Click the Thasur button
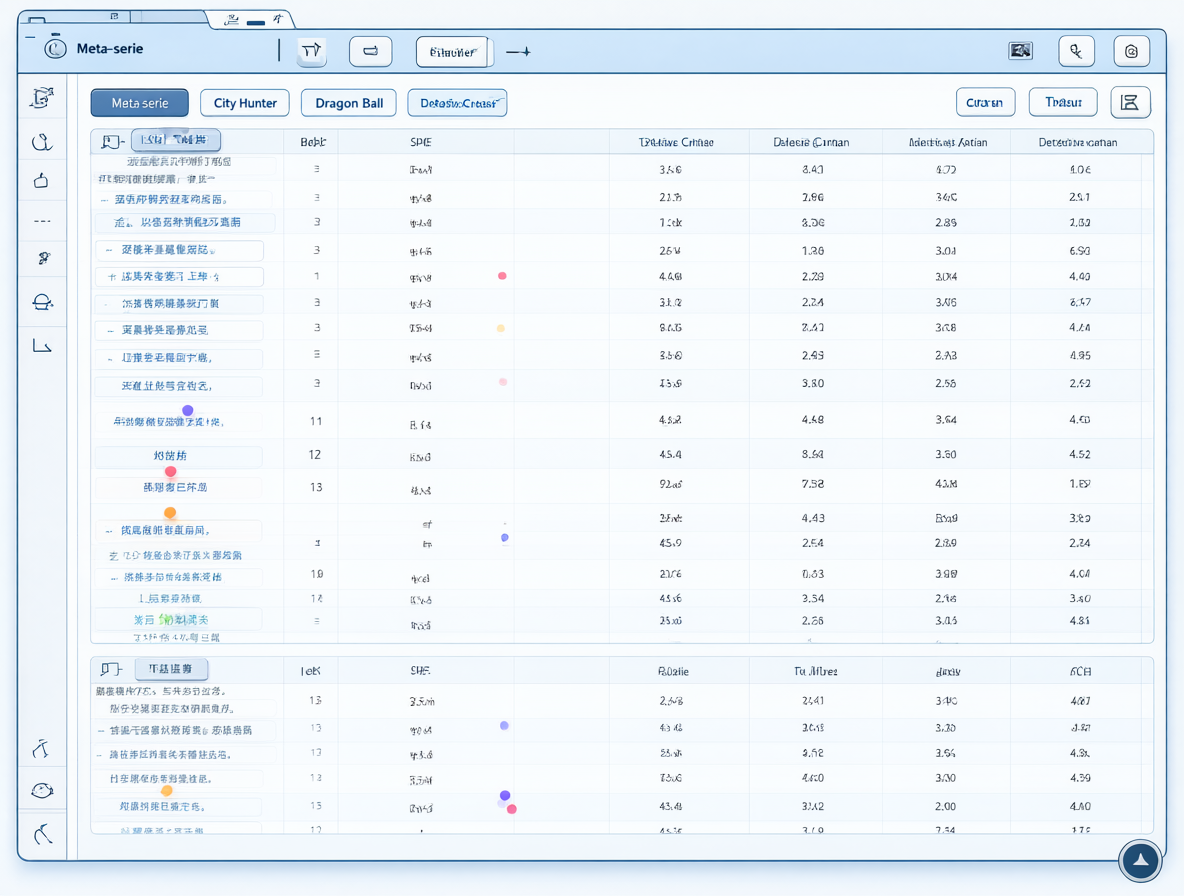 [1063, 103]
